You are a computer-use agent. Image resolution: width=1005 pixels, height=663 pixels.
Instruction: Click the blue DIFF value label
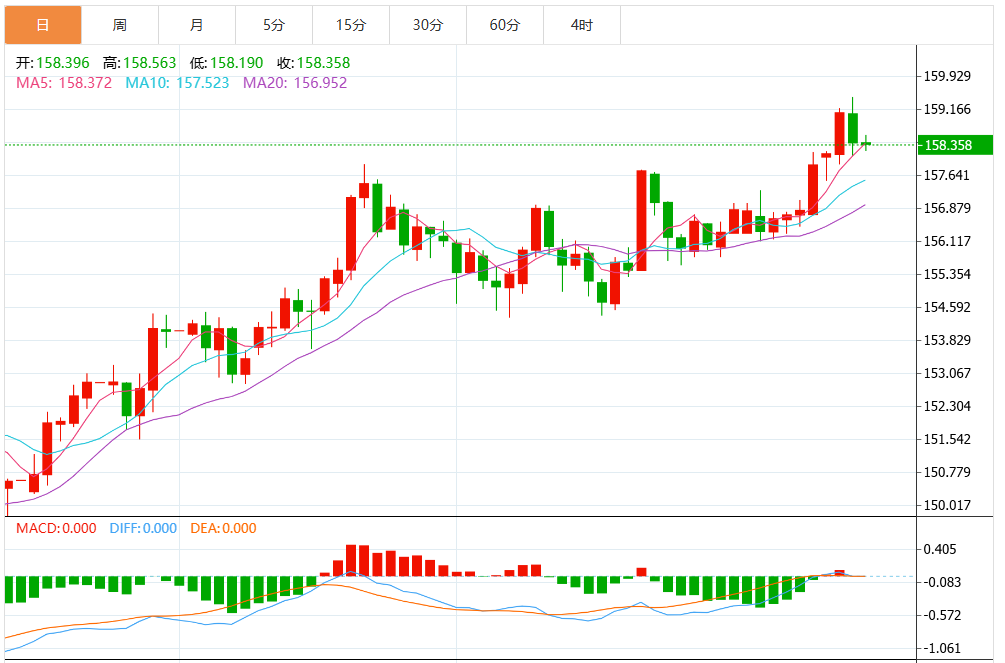point(141,529)
